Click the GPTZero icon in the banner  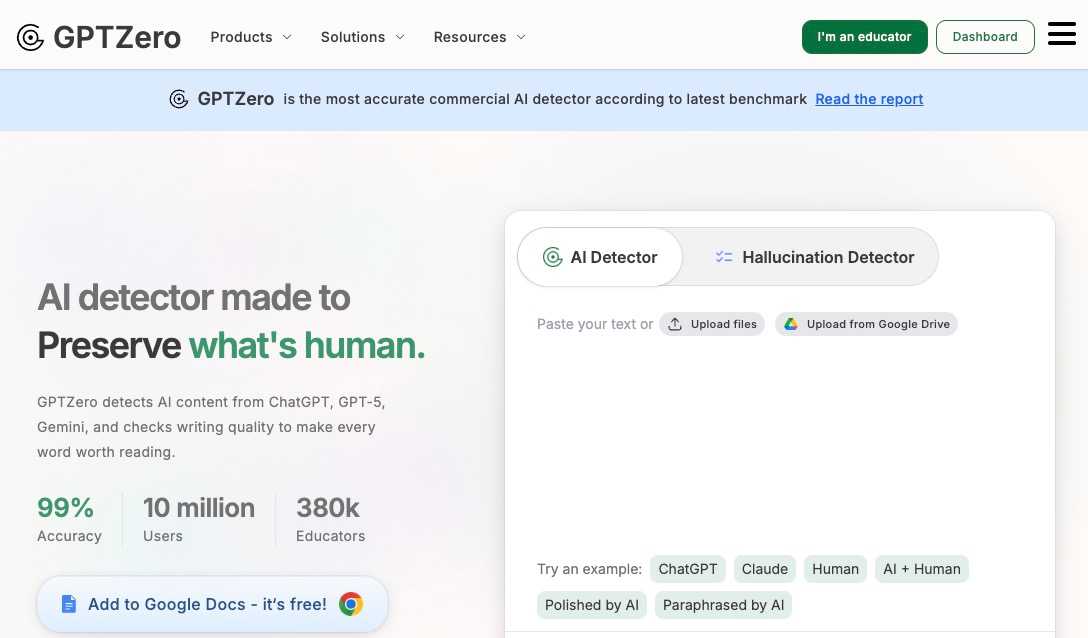tap(179, 99)
